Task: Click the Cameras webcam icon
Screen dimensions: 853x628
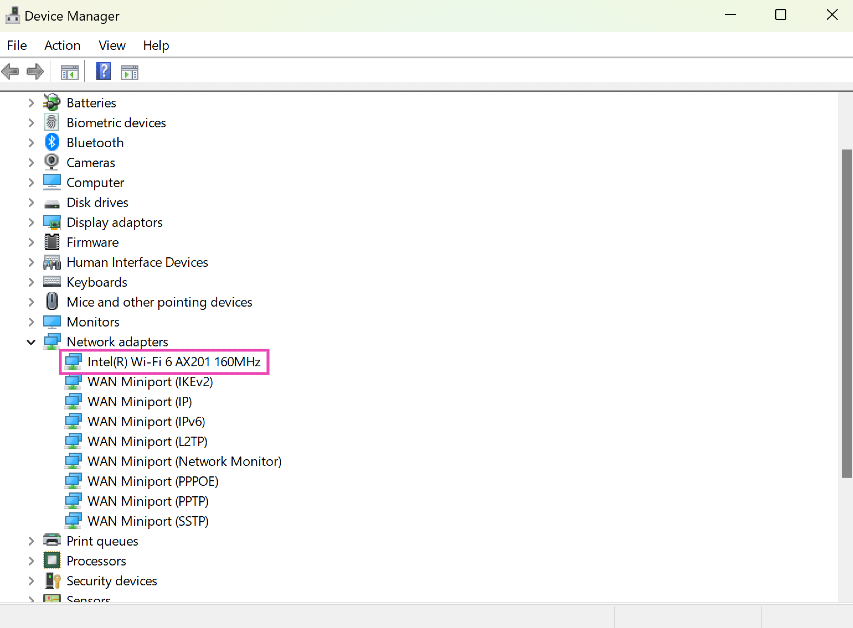Action: (52, 163)
